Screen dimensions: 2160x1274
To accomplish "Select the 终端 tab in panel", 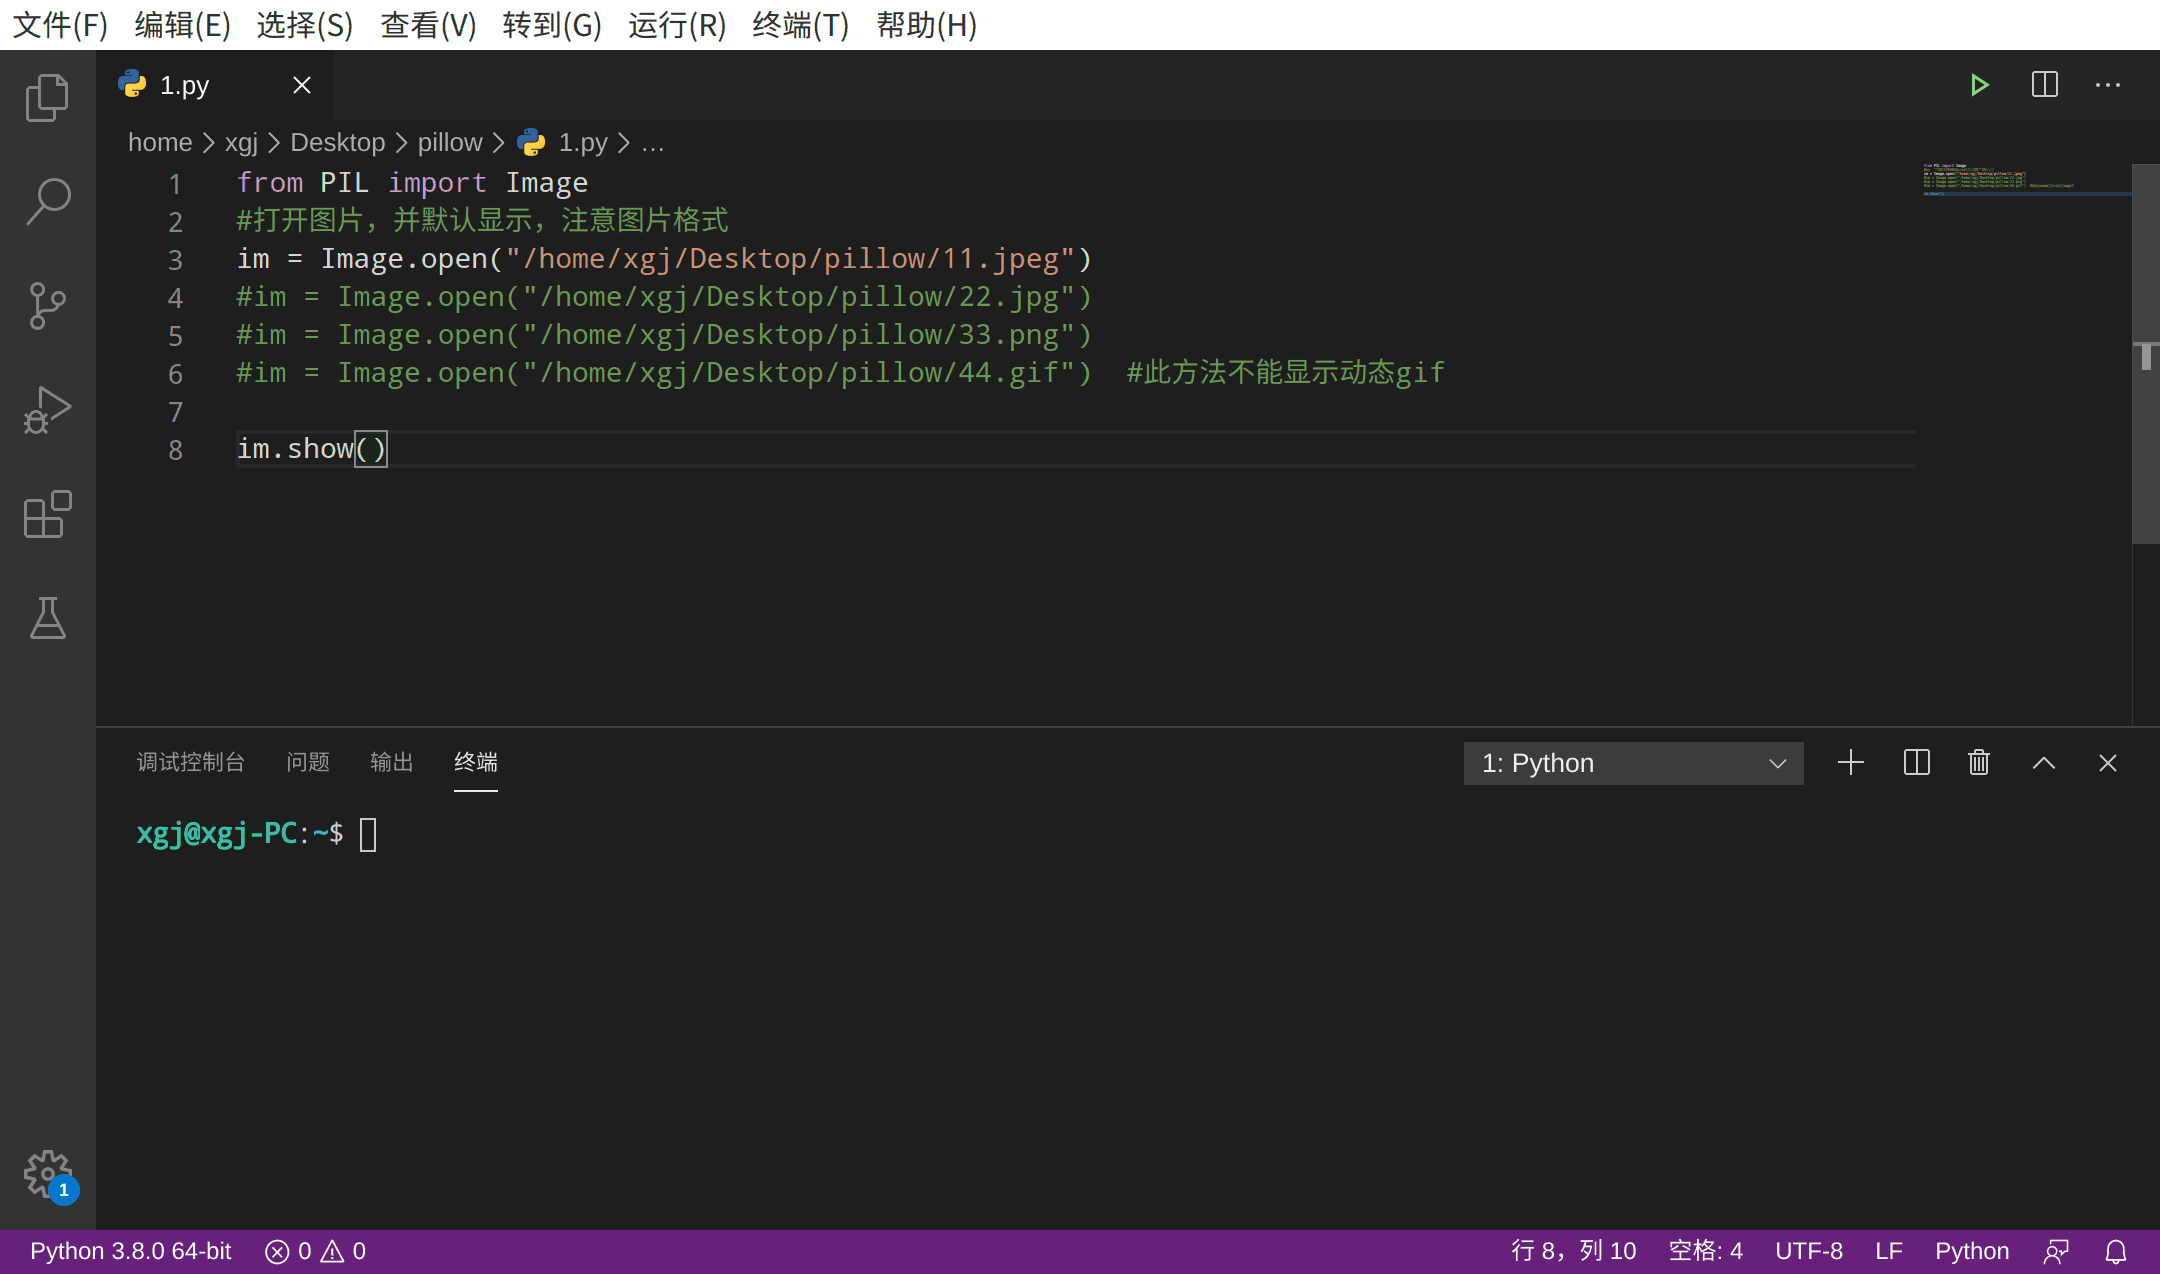I will click(x=476, y=761).
